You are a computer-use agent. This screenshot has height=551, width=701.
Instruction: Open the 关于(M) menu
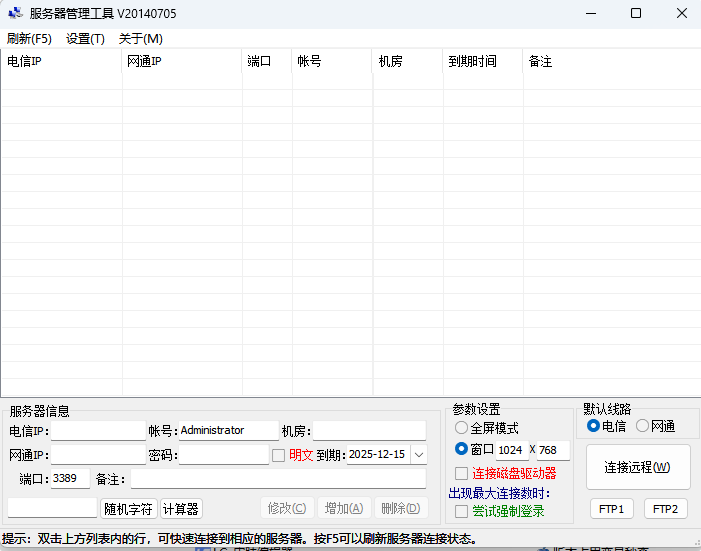[x=140, y=39]
